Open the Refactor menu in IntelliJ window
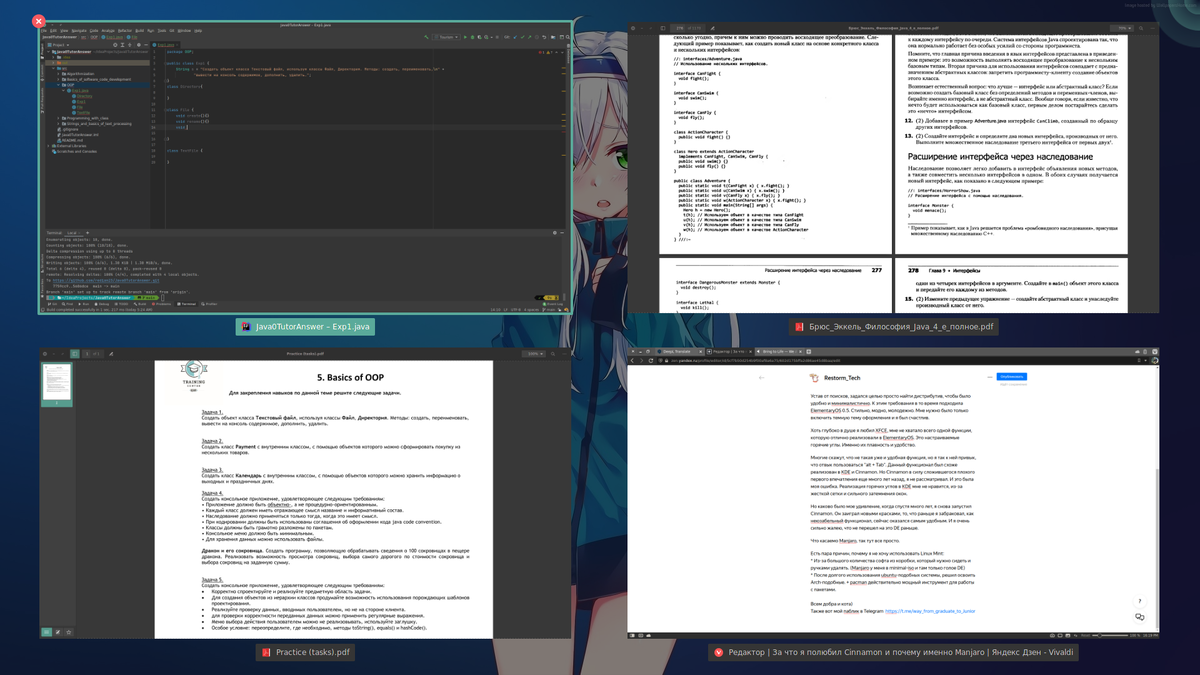The width and height of the screenshot is (1200, 675). click(125, 31)
